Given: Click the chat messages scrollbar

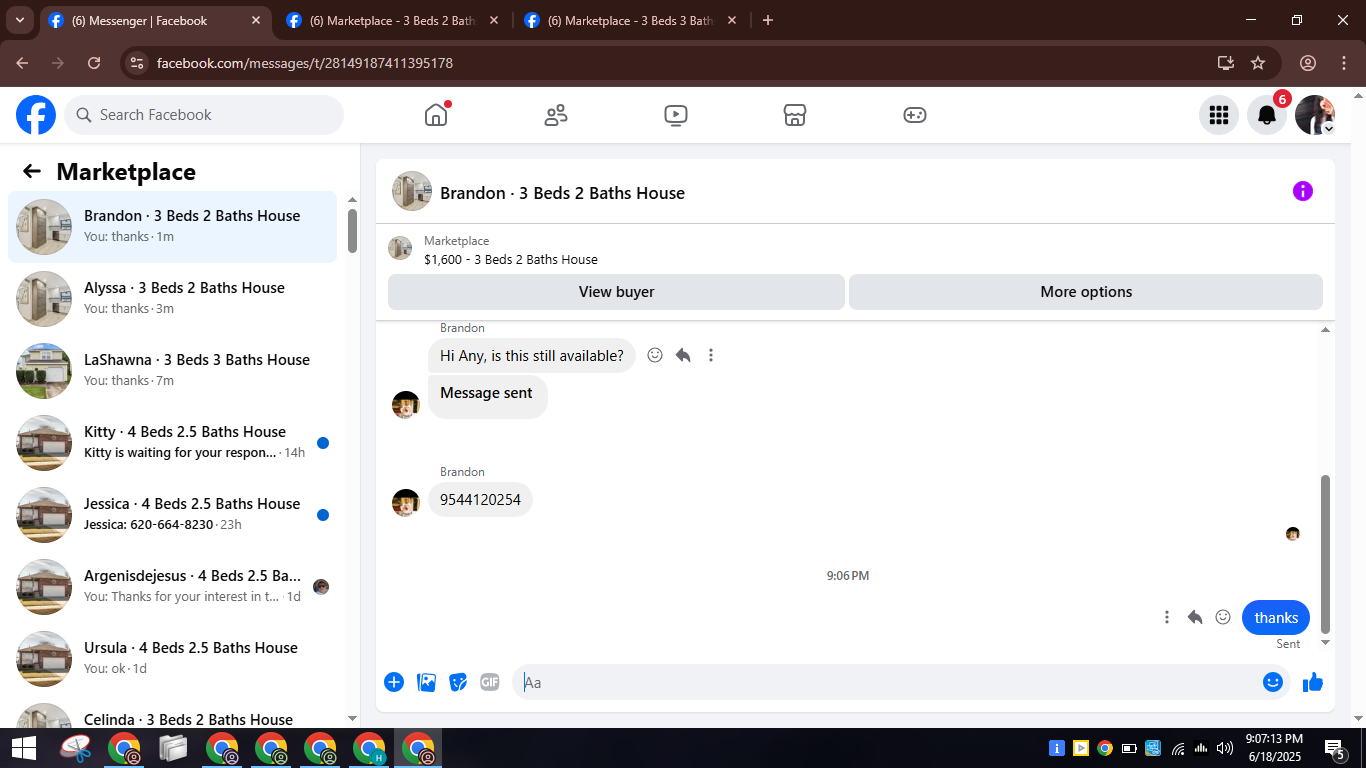Looking at the screenshot, I should click(x=1326, y=553).
